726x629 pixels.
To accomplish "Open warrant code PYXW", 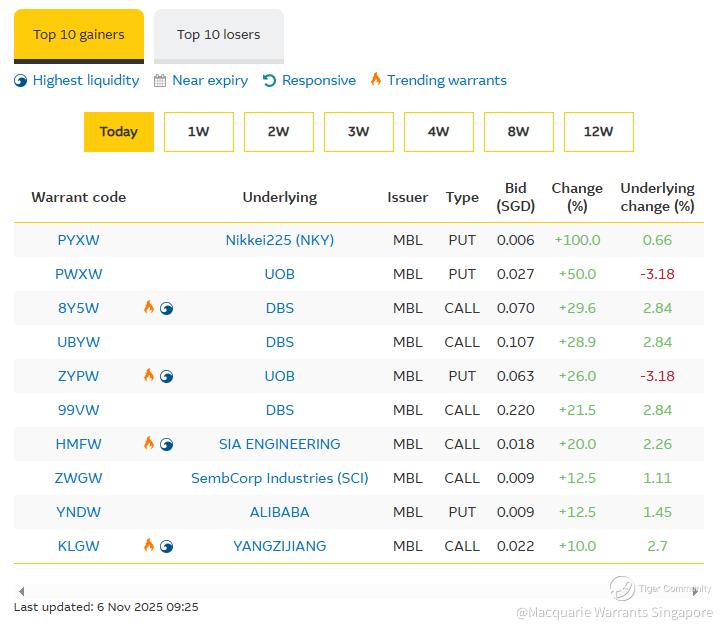I will (79, 240).
